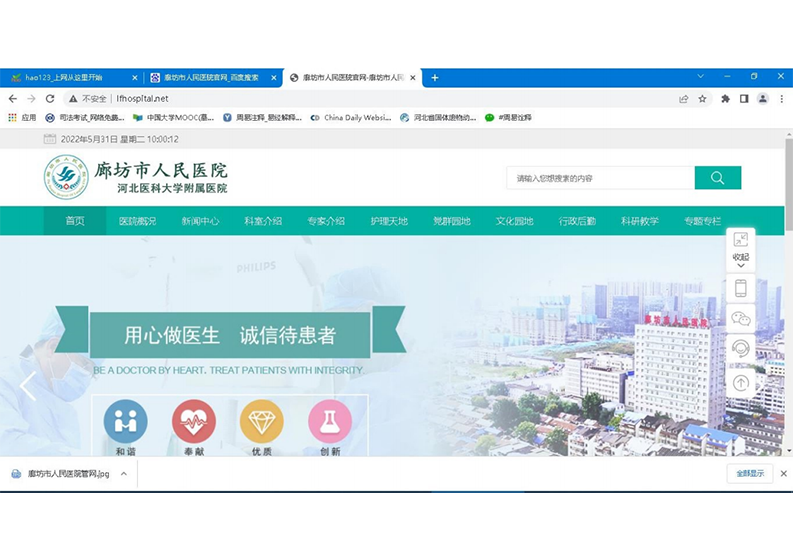Image resolution: width=793 pixels, height=560 pixels.
Task: Reload the page with the refresh button
Action: pos(50,99)
